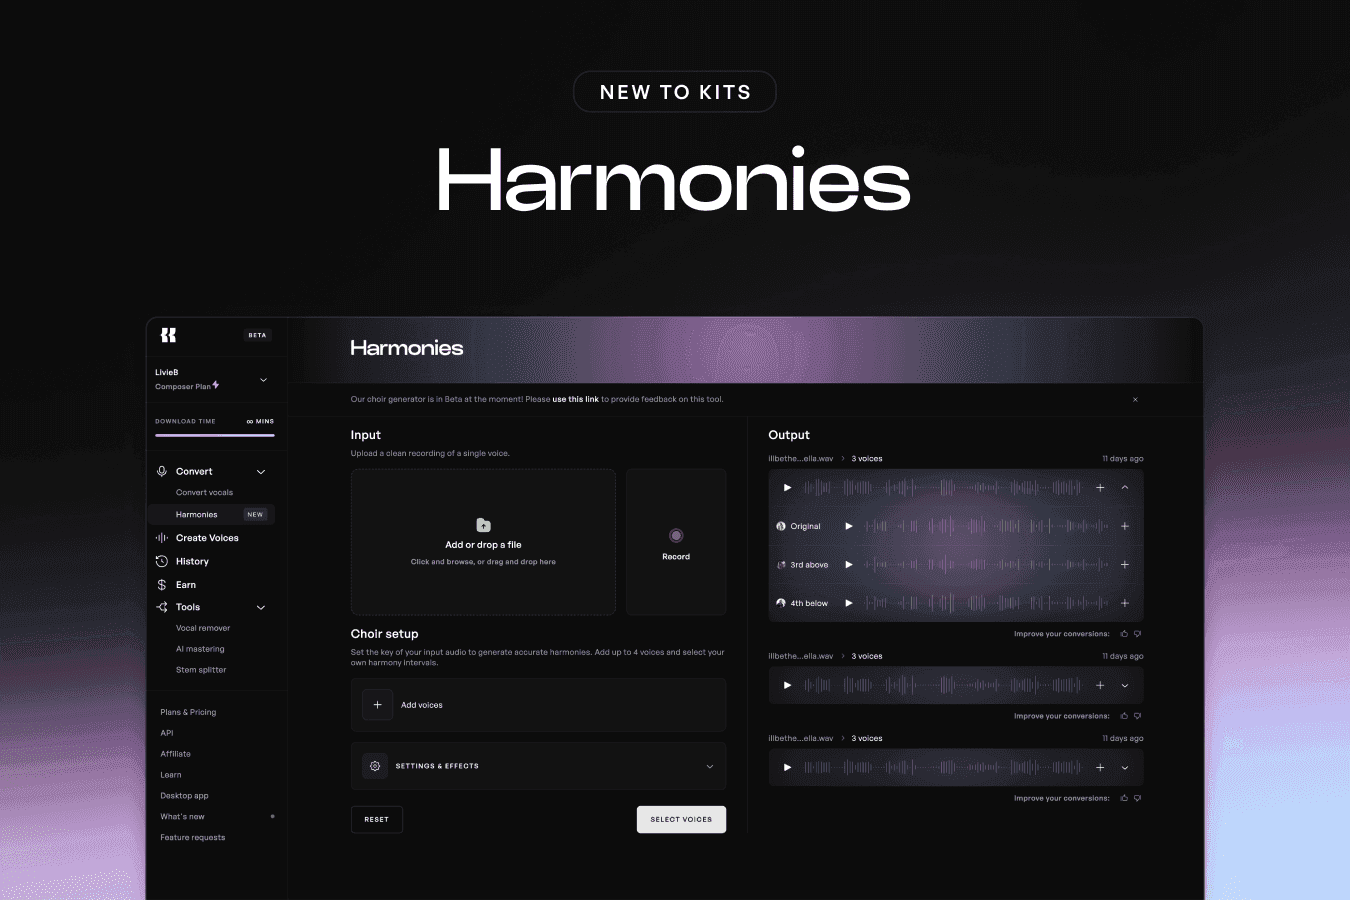Open the Earn page
This screenshot has width=1350, height=900.
(186, 585)
